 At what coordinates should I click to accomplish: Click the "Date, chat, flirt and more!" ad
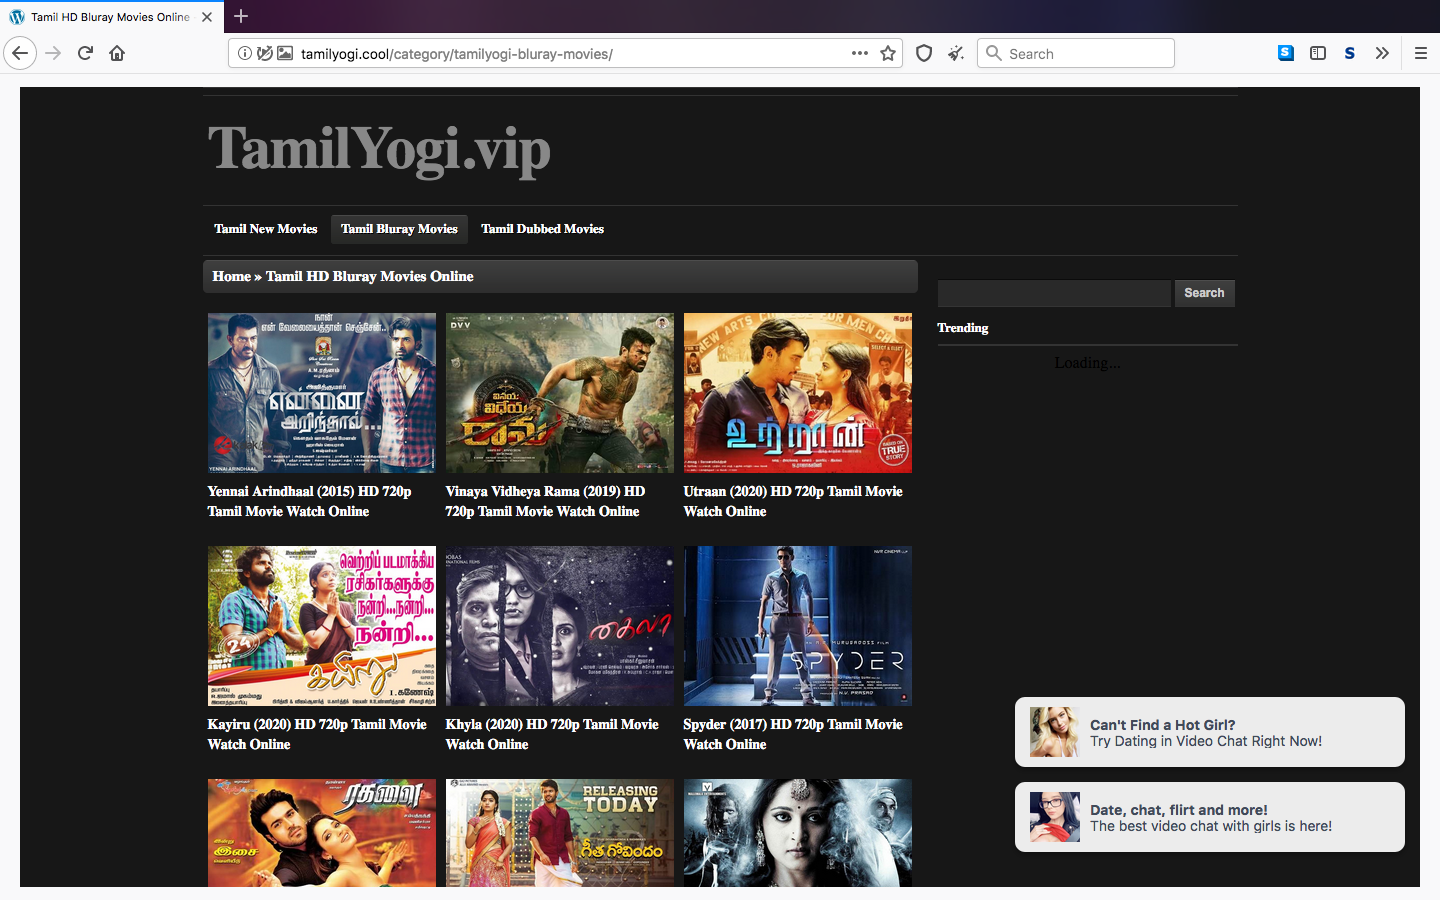(1210, 817)
